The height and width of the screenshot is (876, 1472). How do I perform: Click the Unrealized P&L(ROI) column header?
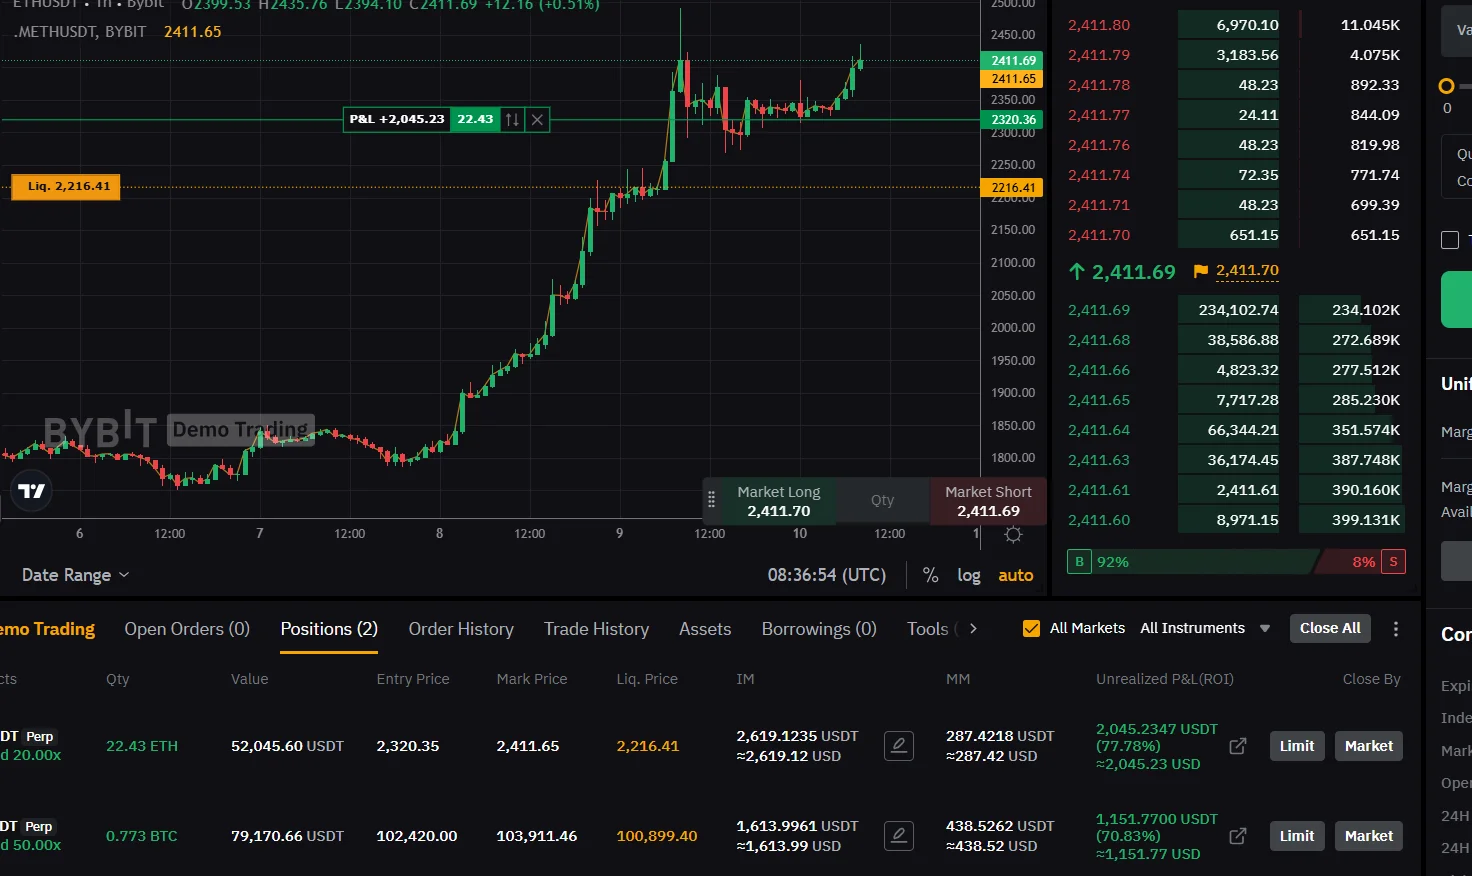(x=1165, y=679)
